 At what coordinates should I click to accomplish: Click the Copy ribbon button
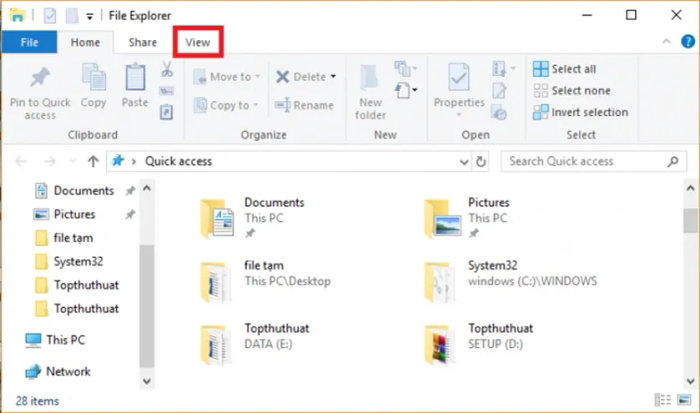[x=93, y=86]
